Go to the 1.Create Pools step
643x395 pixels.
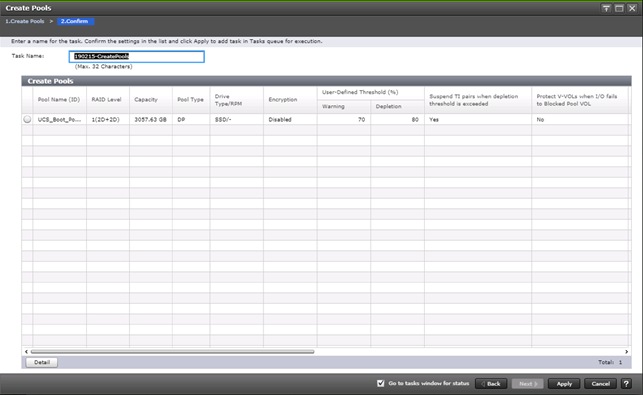pos(25,21)
